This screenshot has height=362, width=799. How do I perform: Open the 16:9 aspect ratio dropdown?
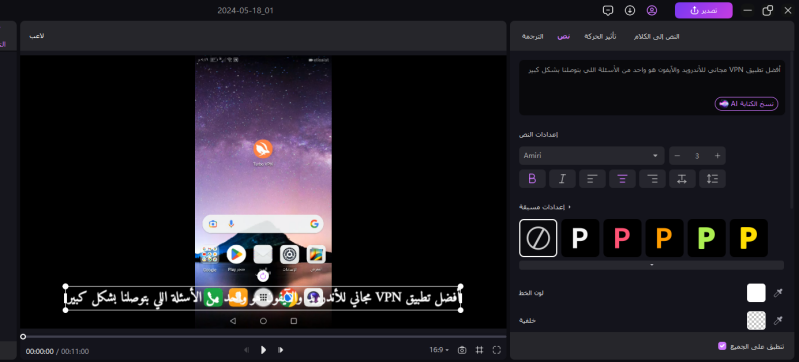click(439, 350)
